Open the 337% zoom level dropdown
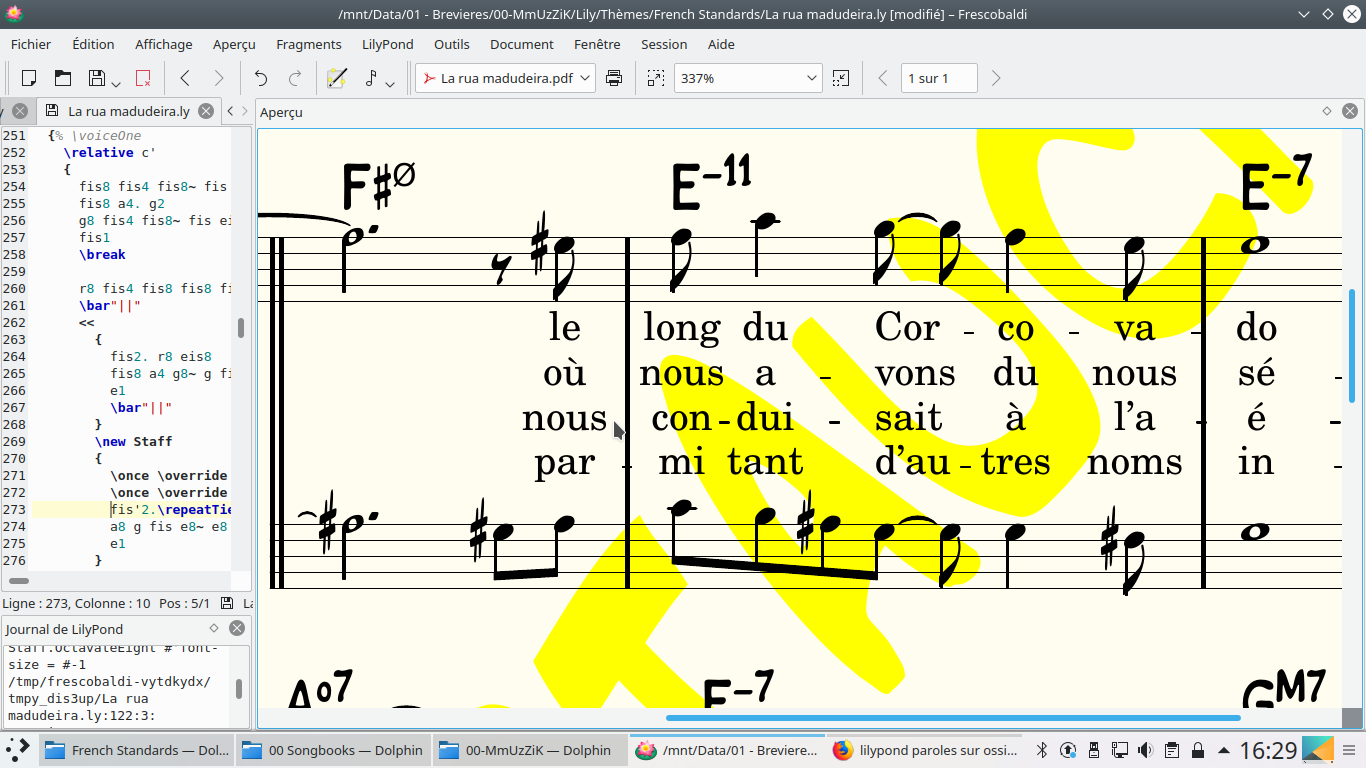Viewport: 1366px width, 768px height. (x=748, y=78)
